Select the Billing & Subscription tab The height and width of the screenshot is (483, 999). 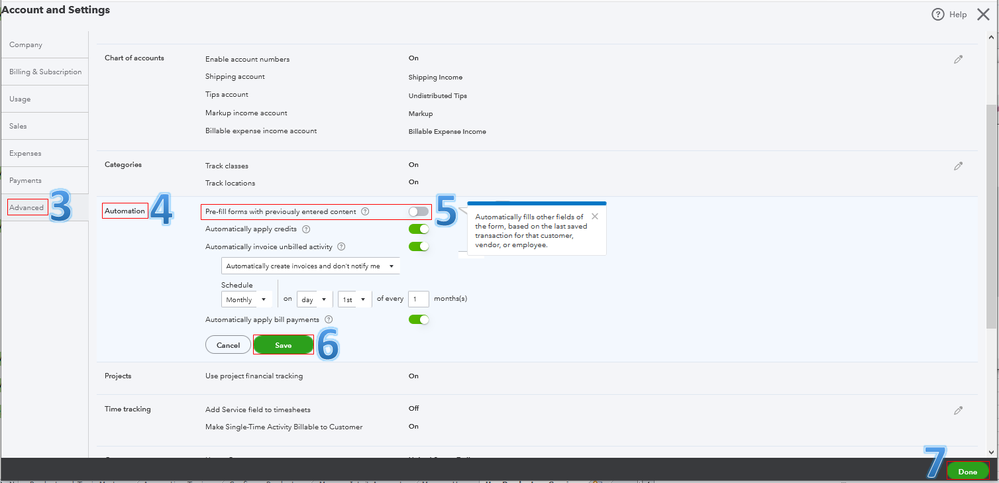coord(45,72)
